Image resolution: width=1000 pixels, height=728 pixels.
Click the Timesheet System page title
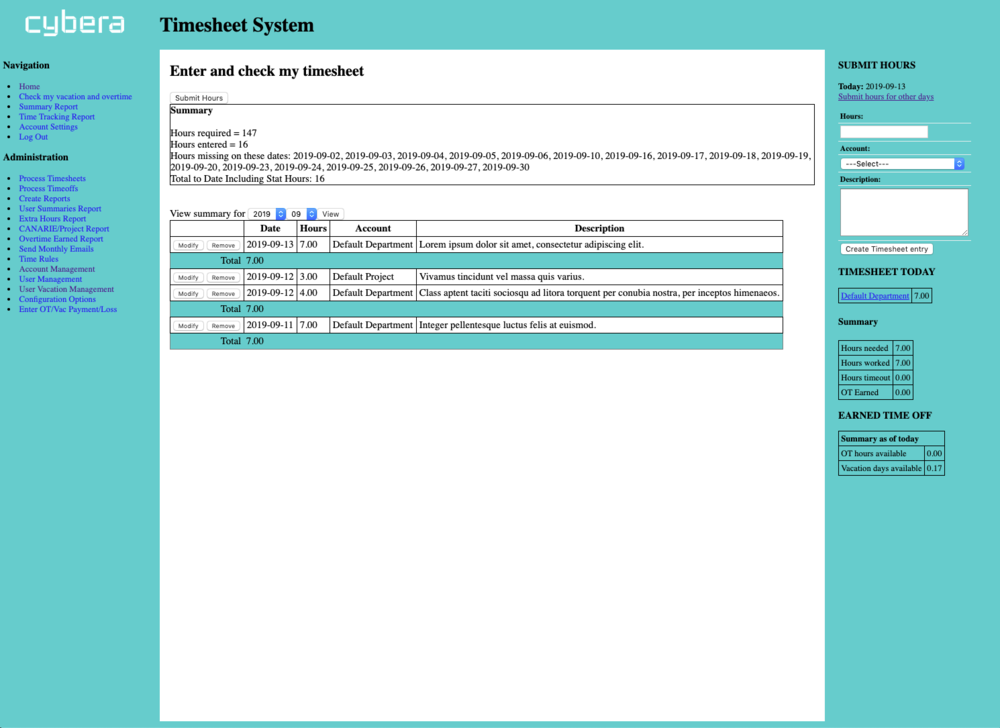[x=237, y=25]
